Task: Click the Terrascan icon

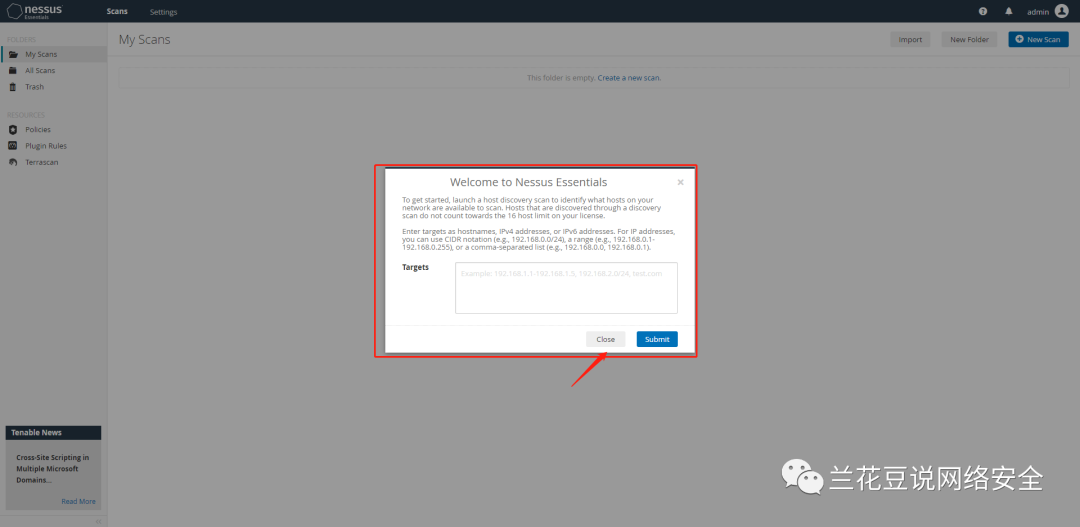Action: pos(12,163)
